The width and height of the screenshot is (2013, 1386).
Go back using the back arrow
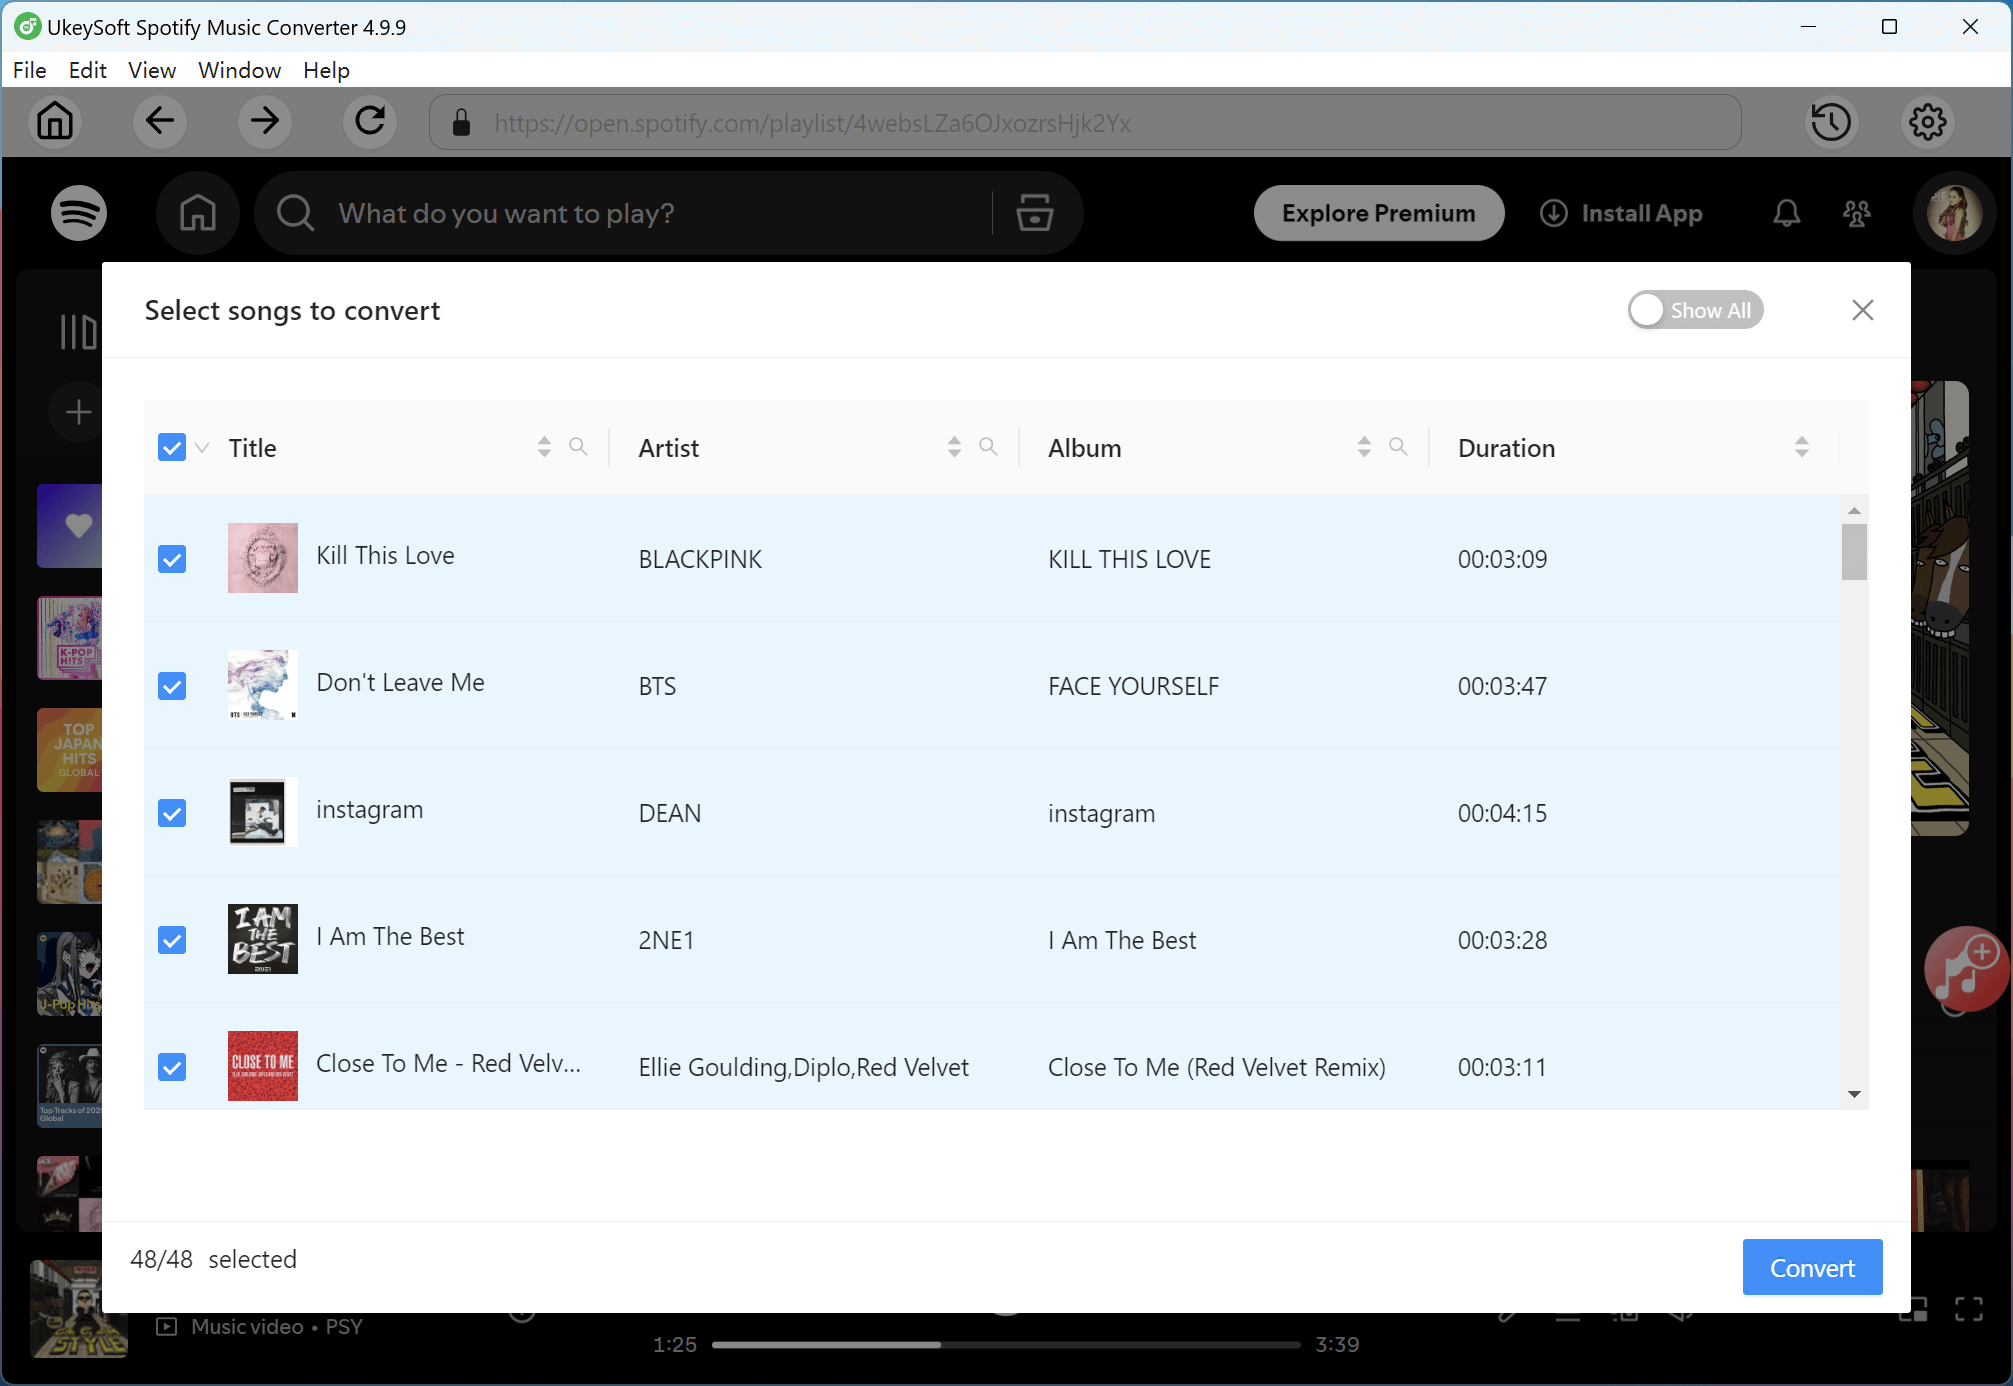pos(159,122)
